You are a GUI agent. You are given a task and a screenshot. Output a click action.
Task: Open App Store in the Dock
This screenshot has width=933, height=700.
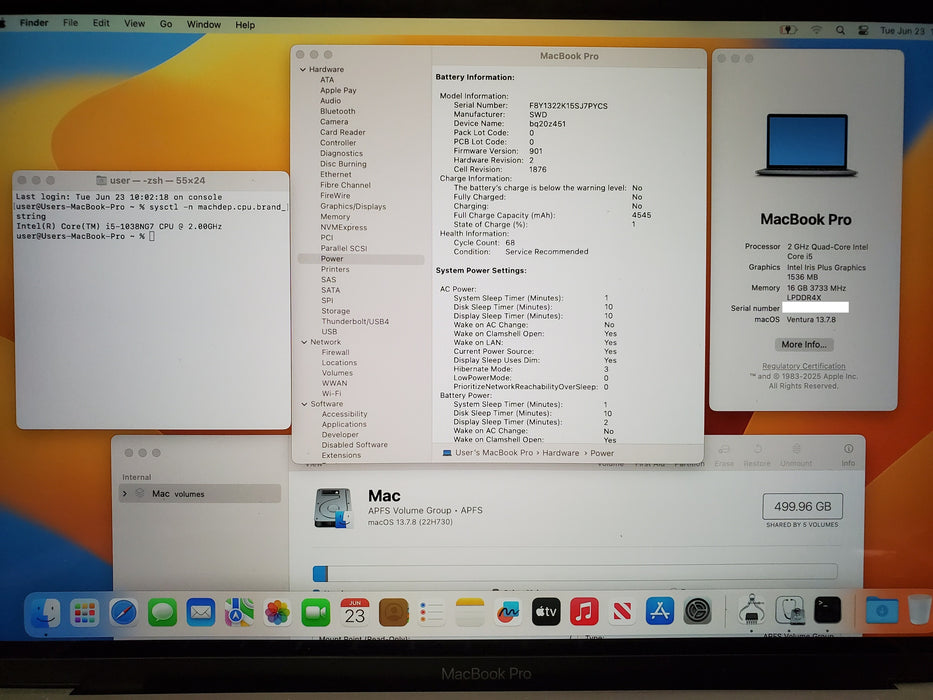(660, 612)
